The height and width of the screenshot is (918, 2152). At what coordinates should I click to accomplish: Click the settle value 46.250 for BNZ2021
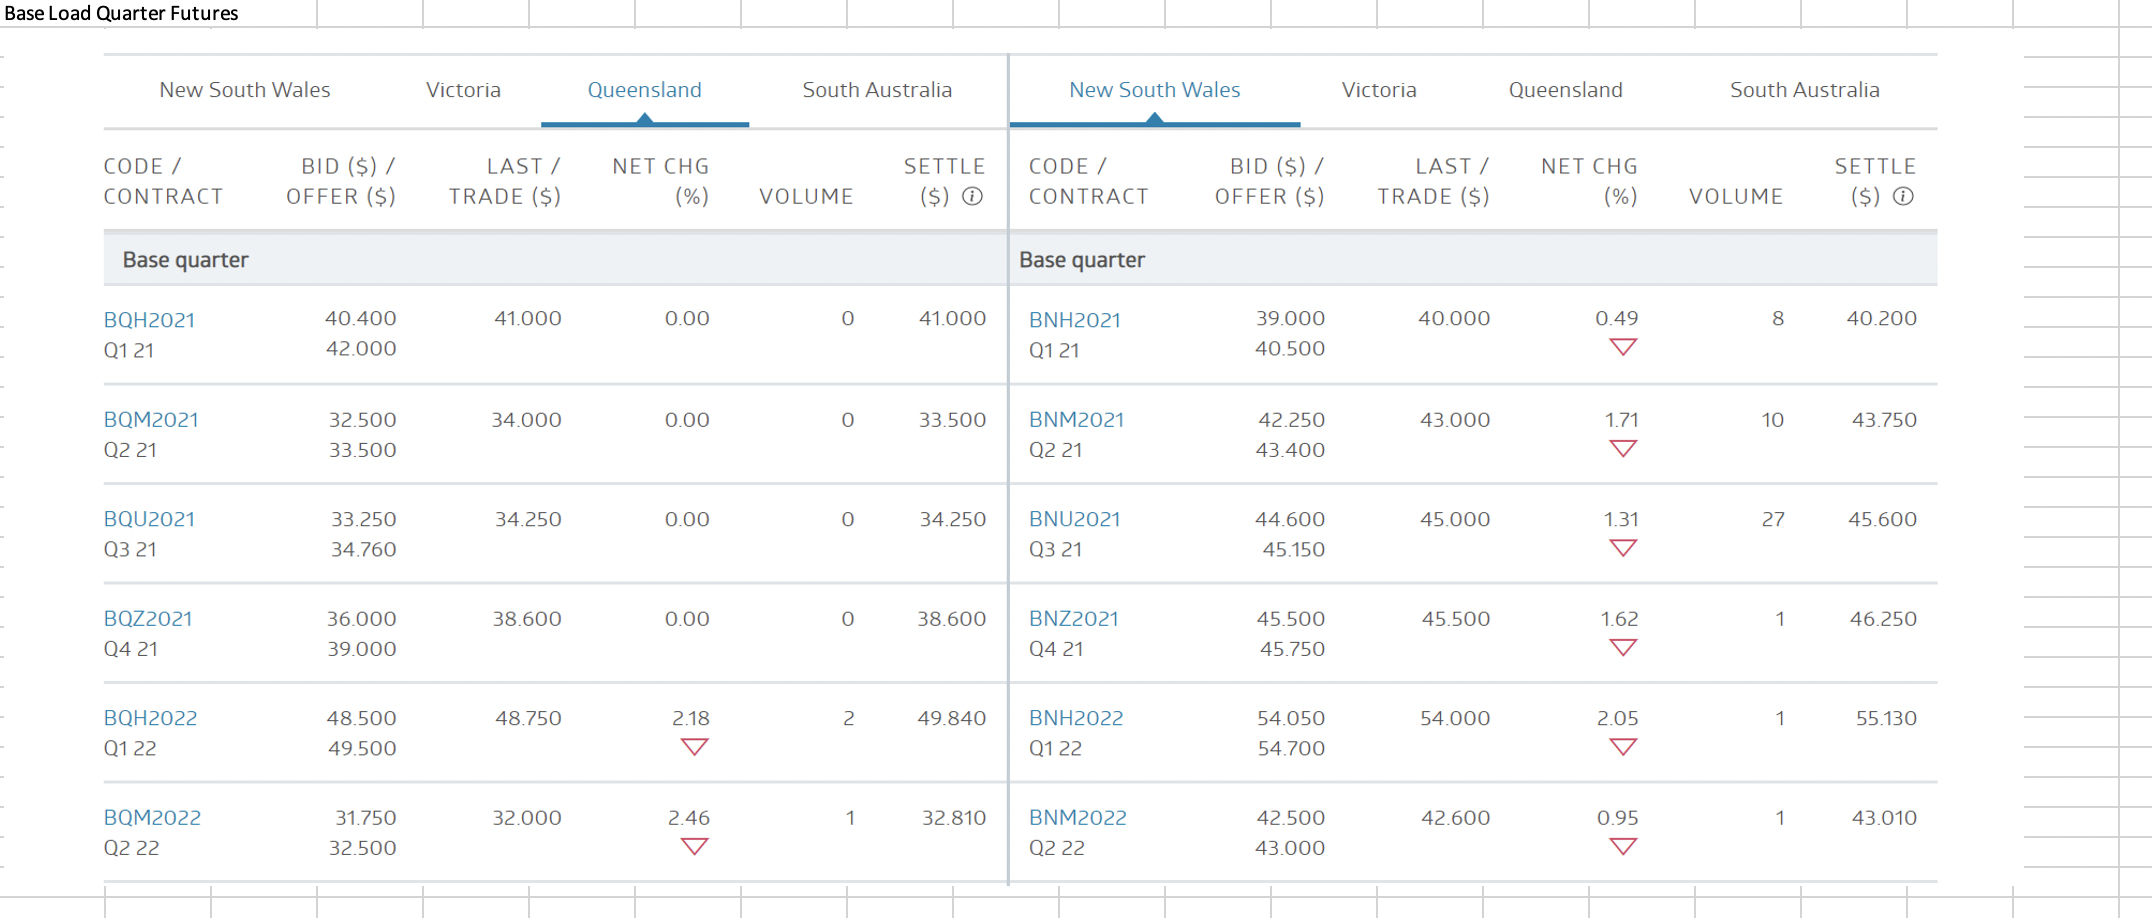pyautogui.click(x=1884, y=619)
